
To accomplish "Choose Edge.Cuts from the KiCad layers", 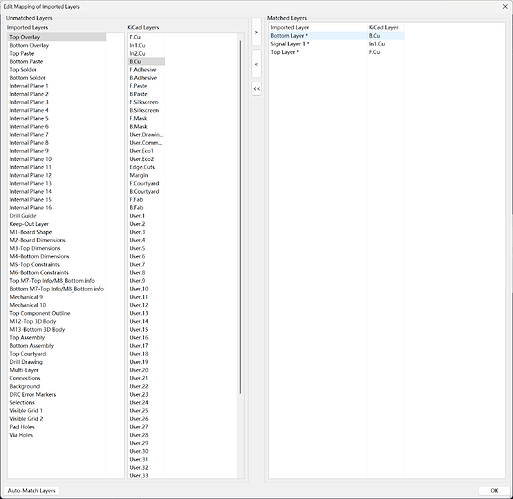I will pos(142,167).
